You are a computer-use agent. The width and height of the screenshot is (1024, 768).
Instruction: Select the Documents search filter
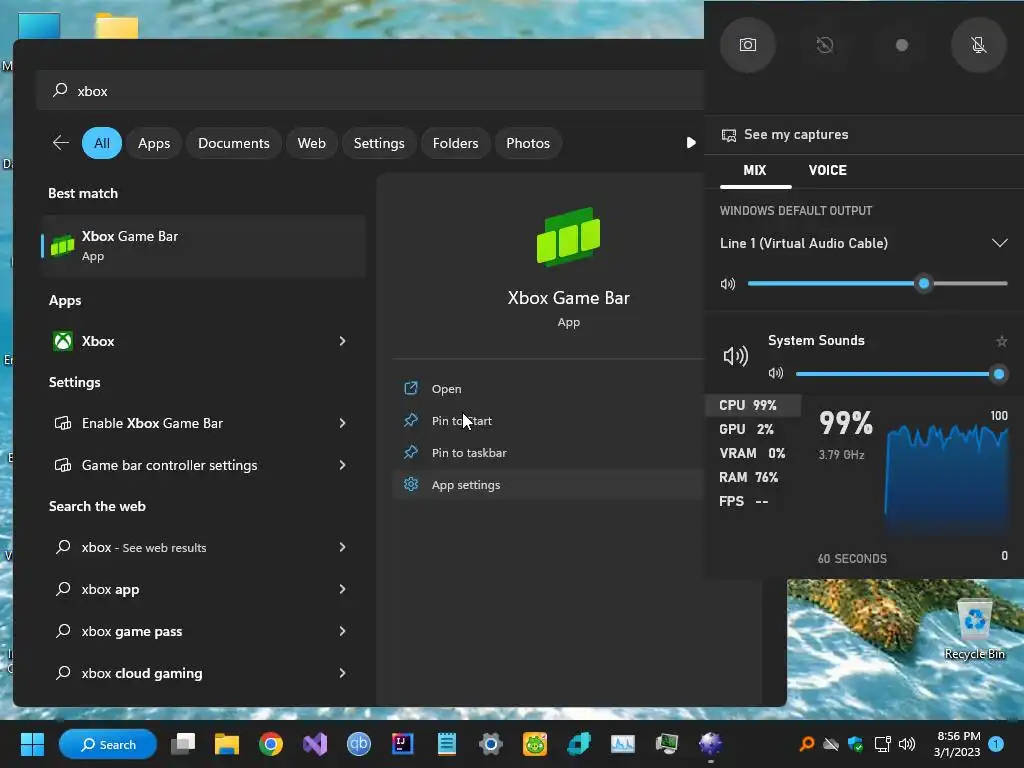234,143
